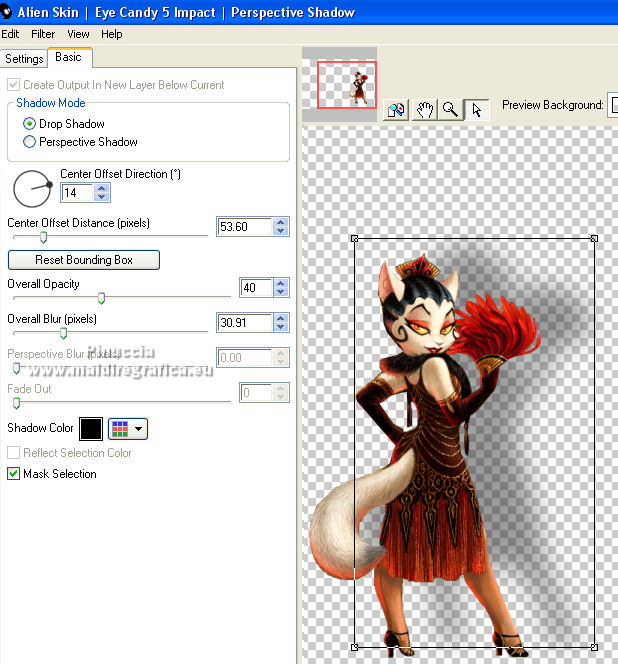The image size is (618, 664).
Task: Select the Hand pan tool
Action: point(425,110)
